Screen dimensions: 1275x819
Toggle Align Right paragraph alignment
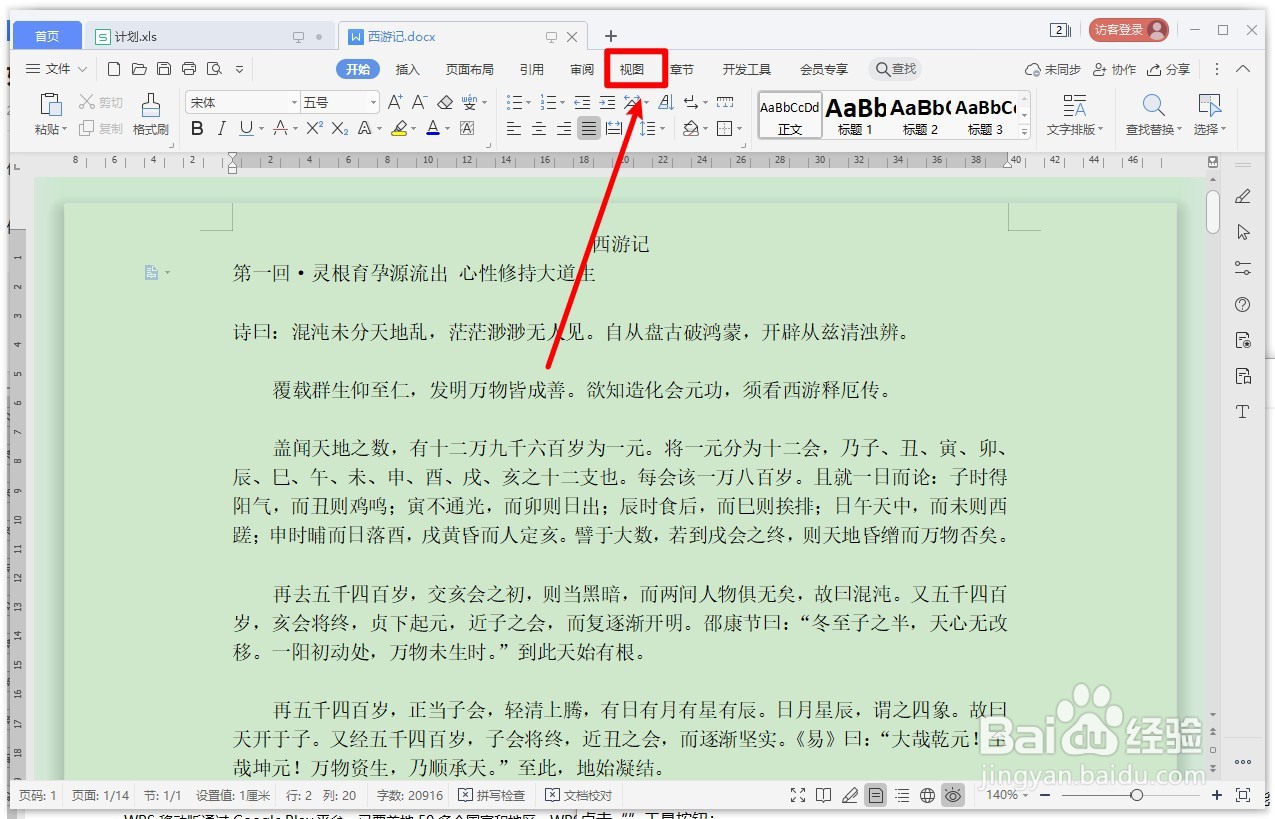564,128
